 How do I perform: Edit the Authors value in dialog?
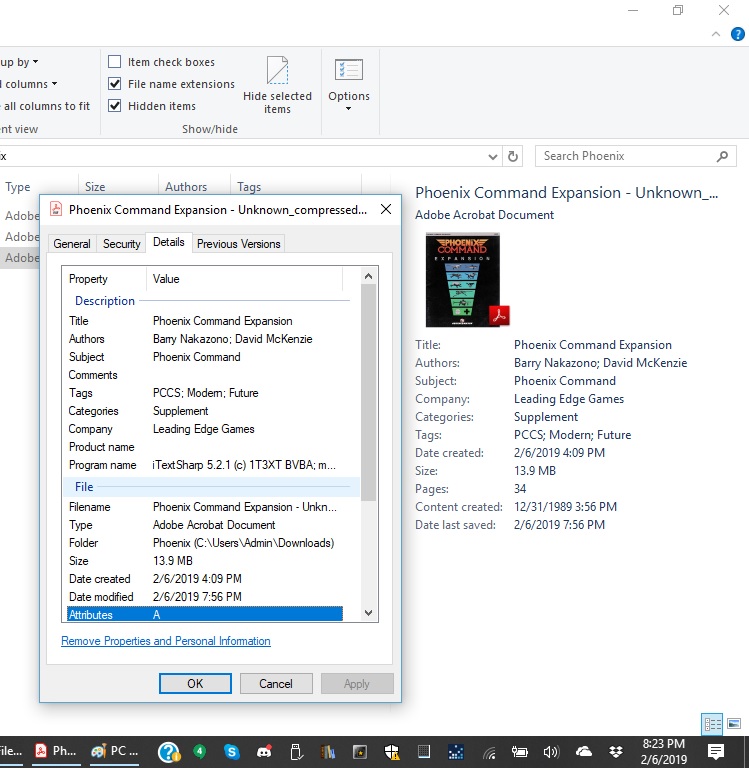[x=232, y=339]
